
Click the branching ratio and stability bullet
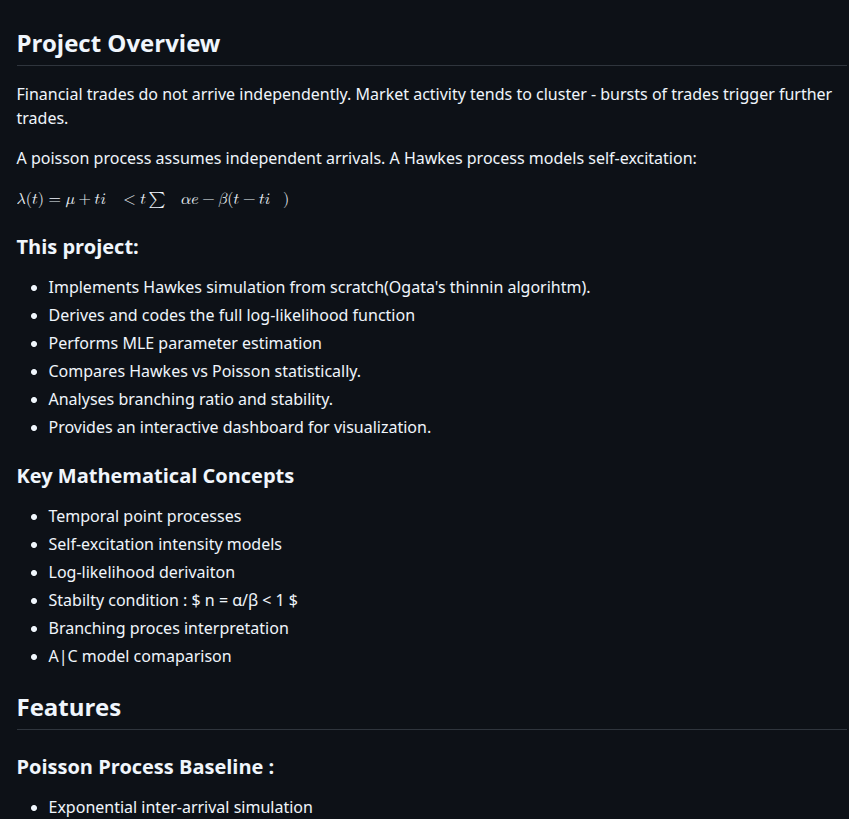point(190,400)
